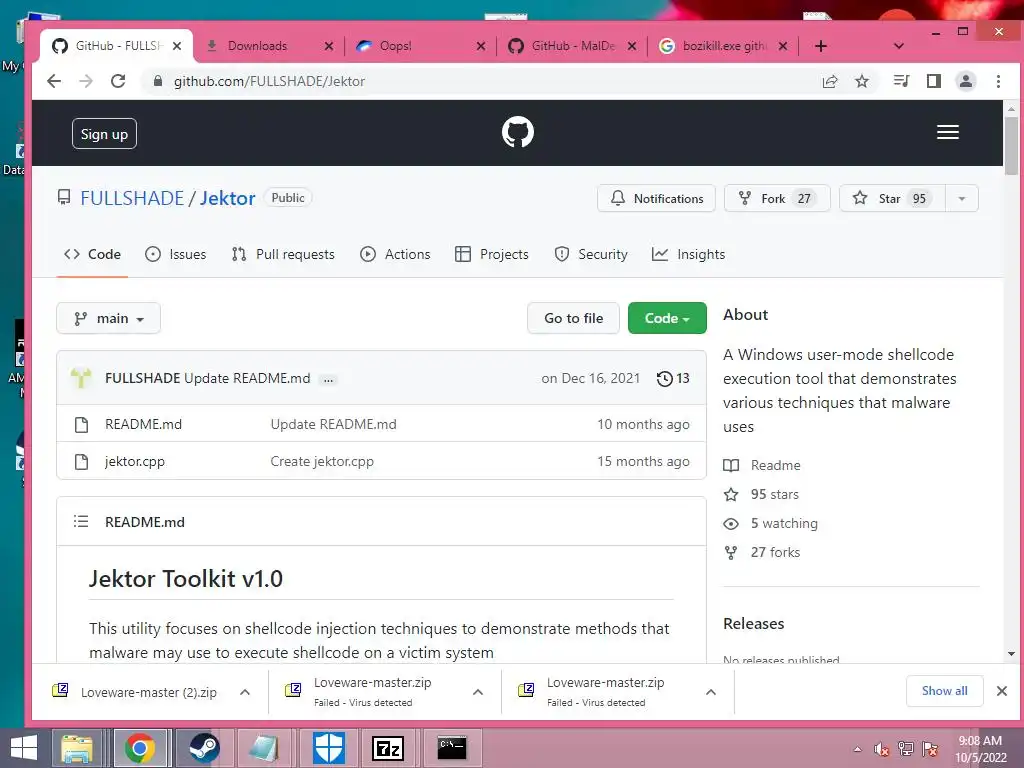Open the Jektor repository name link

click(227, 198)
